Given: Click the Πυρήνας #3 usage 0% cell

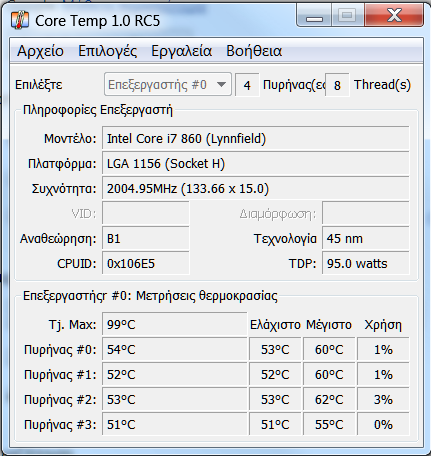Looking at the screenshot, I should click(383, 424).
